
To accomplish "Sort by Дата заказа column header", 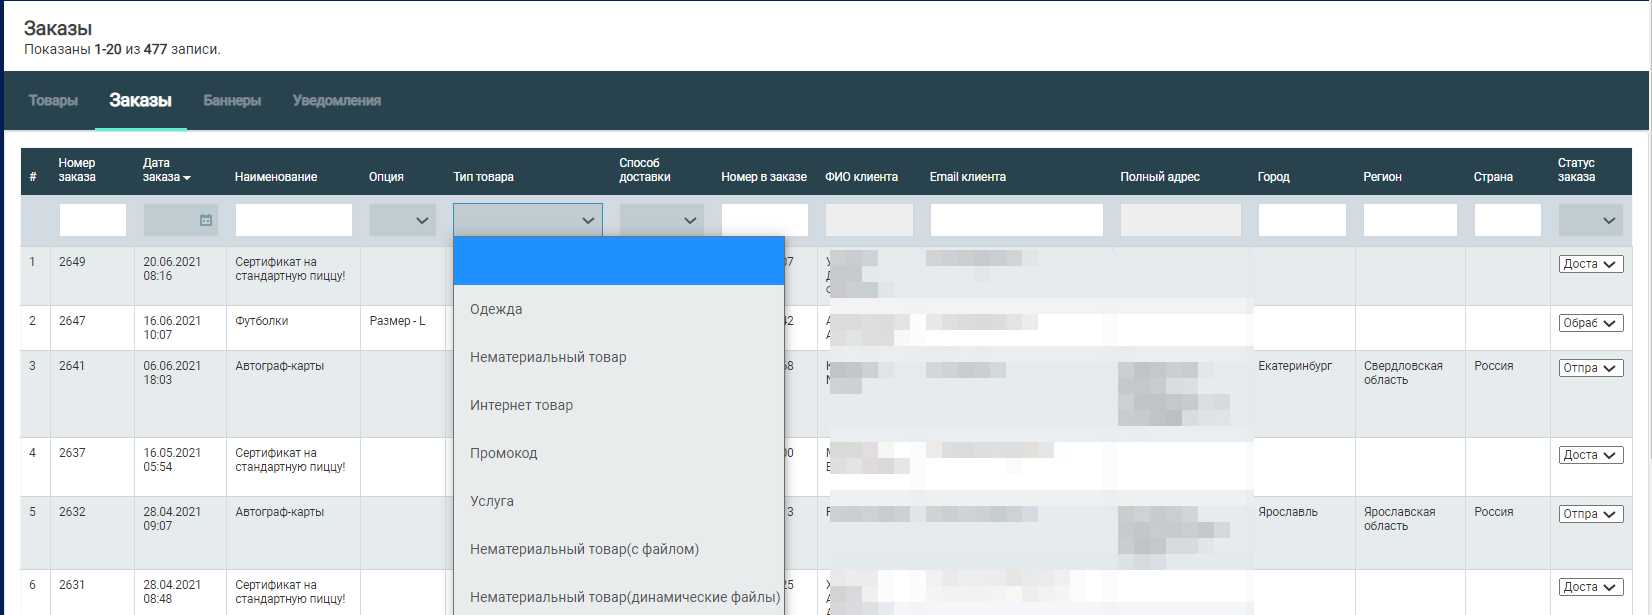I will click(165, 170).
